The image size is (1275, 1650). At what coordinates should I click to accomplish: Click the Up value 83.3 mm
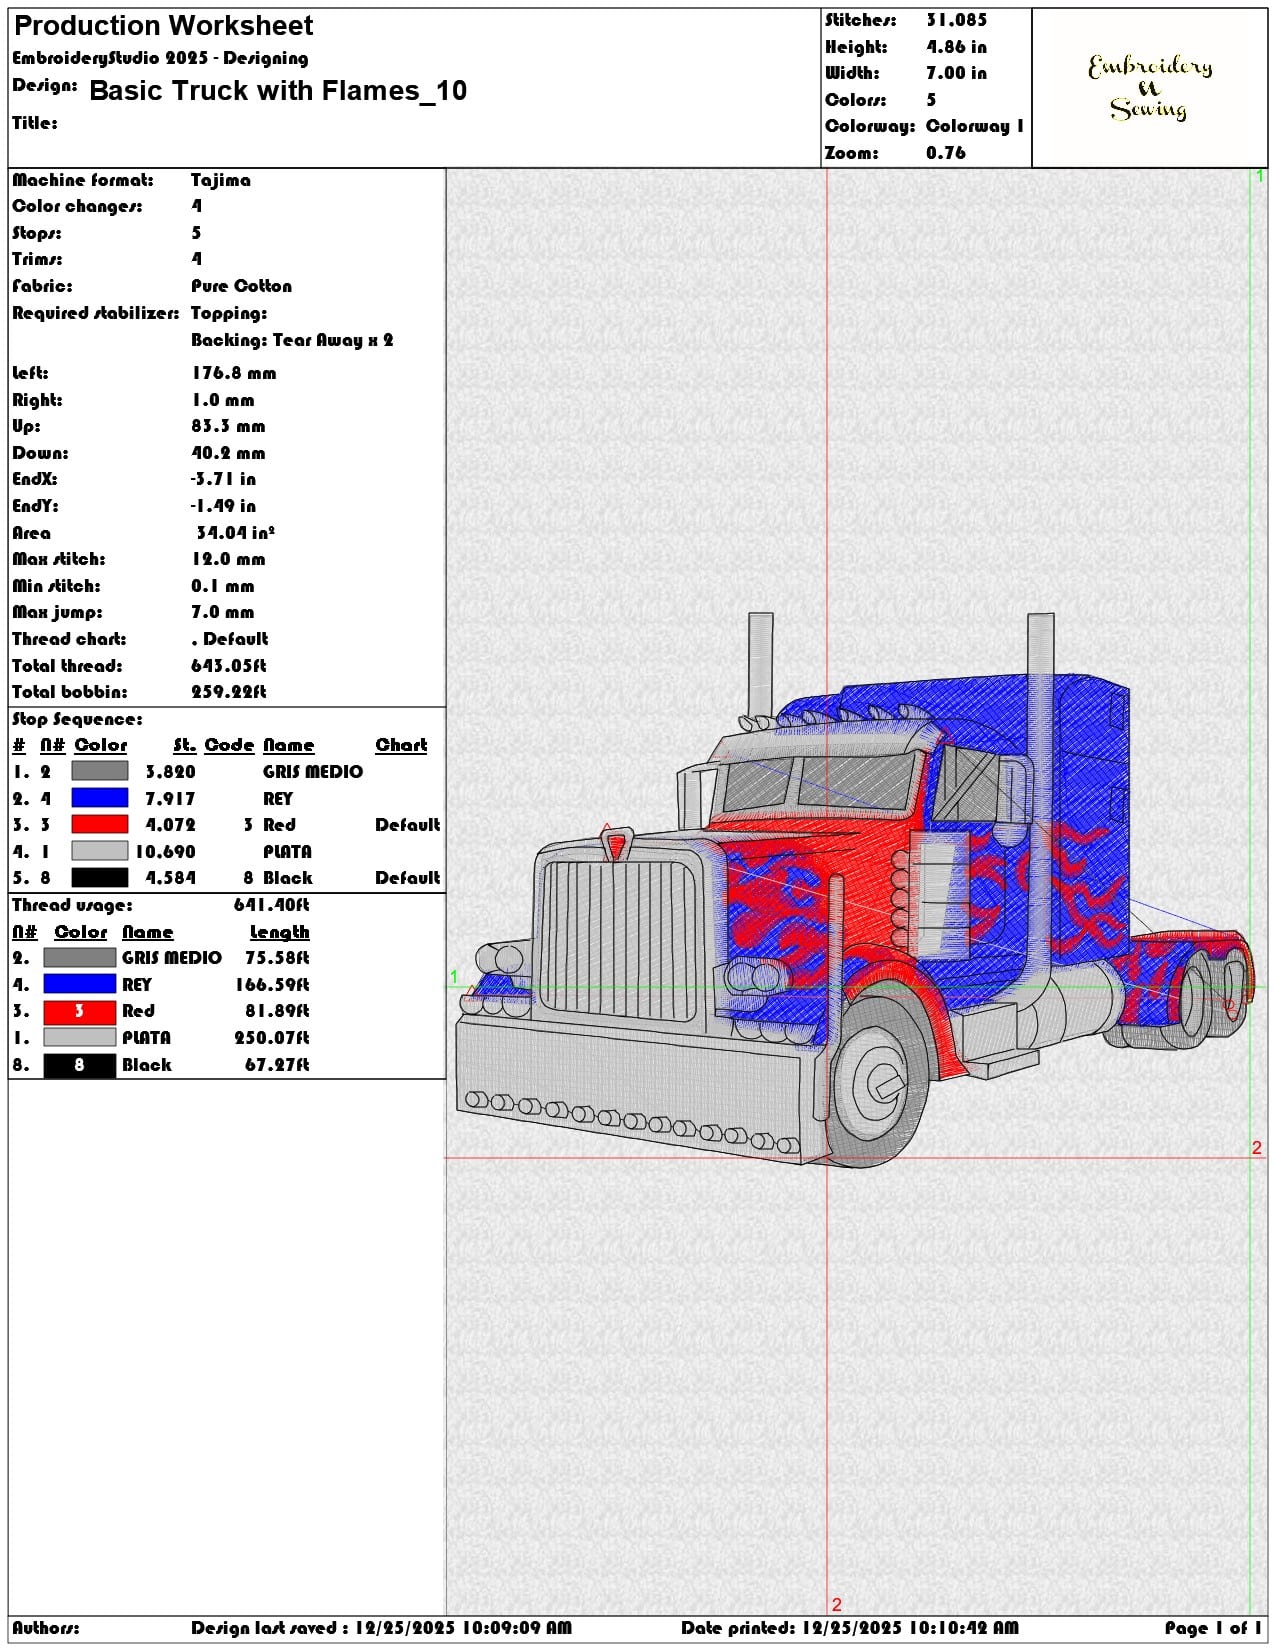click(x=228, y=426)
